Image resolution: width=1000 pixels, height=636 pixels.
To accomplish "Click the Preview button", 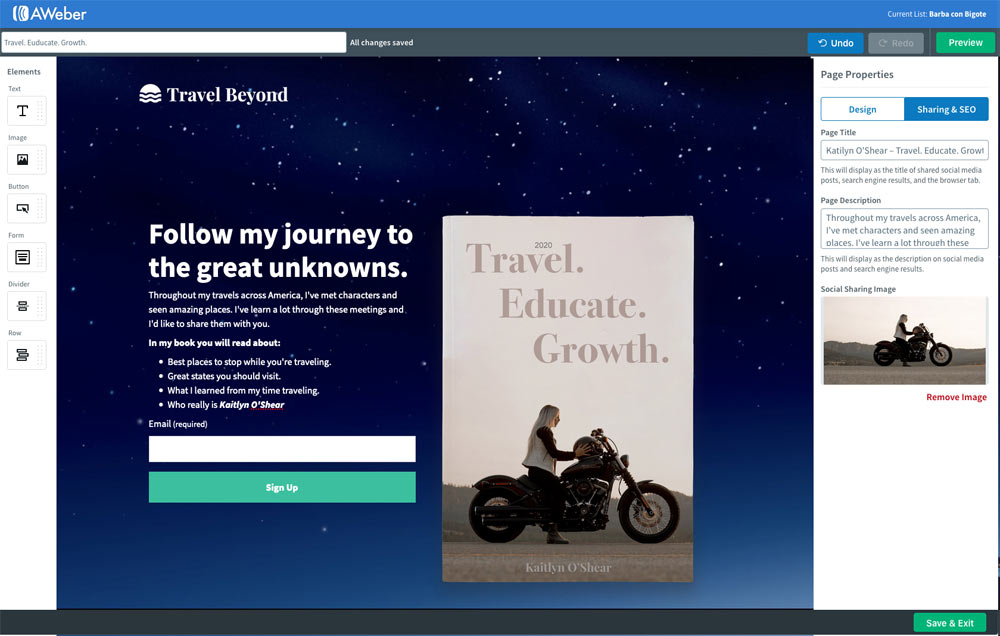I will [x=965, y=43].
